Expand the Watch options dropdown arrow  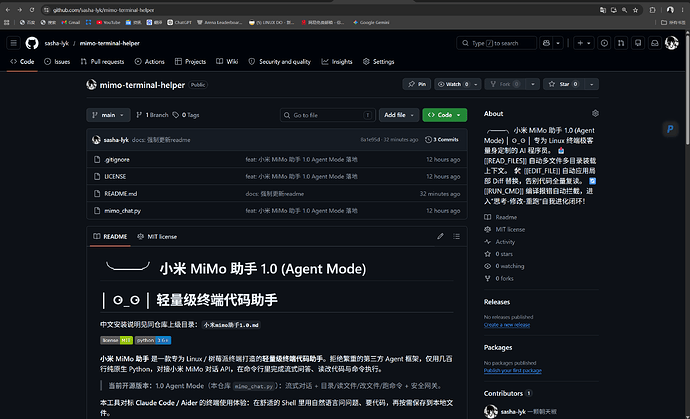click(x=476, y=84)
